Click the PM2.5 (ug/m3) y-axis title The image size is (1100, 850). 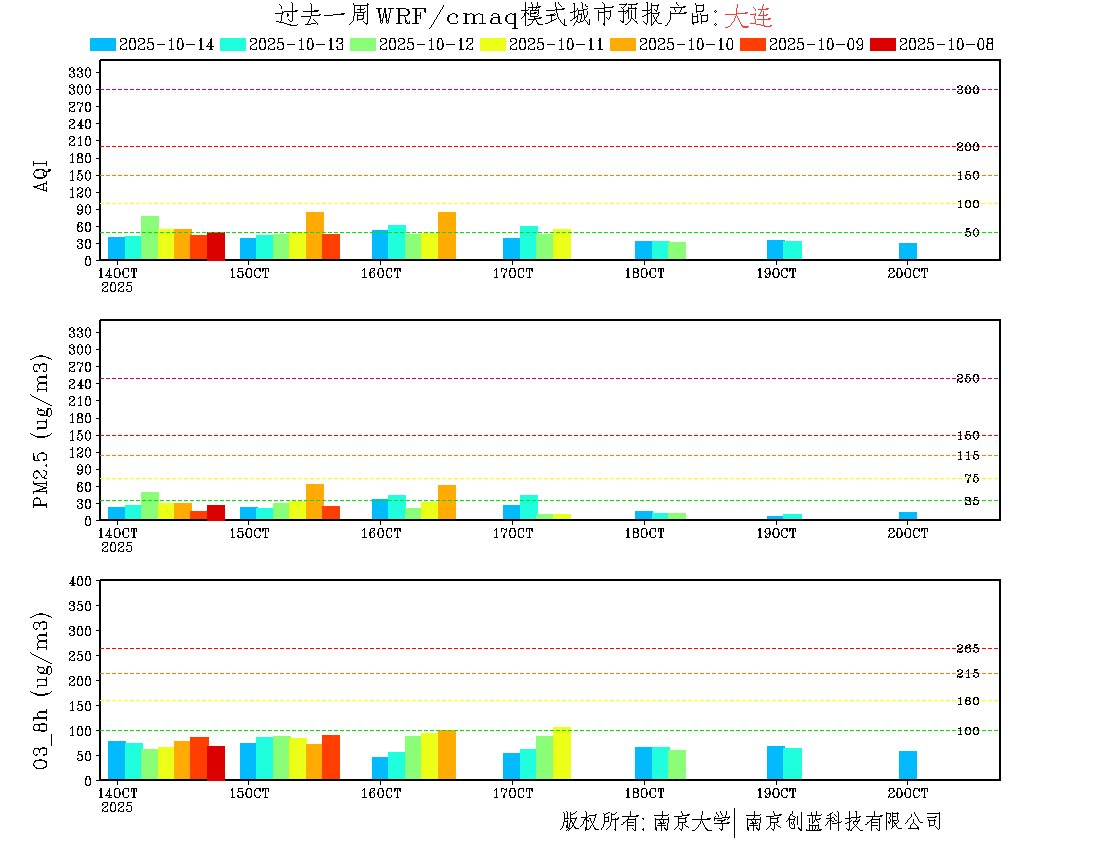tap(42, 431)
